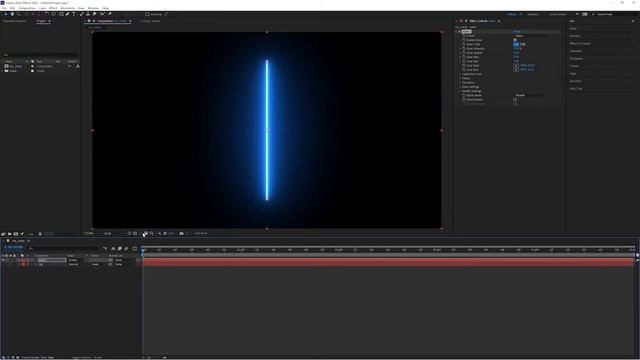Open the Effect menu
Screen dimensions: 640x360
point(53,8)
